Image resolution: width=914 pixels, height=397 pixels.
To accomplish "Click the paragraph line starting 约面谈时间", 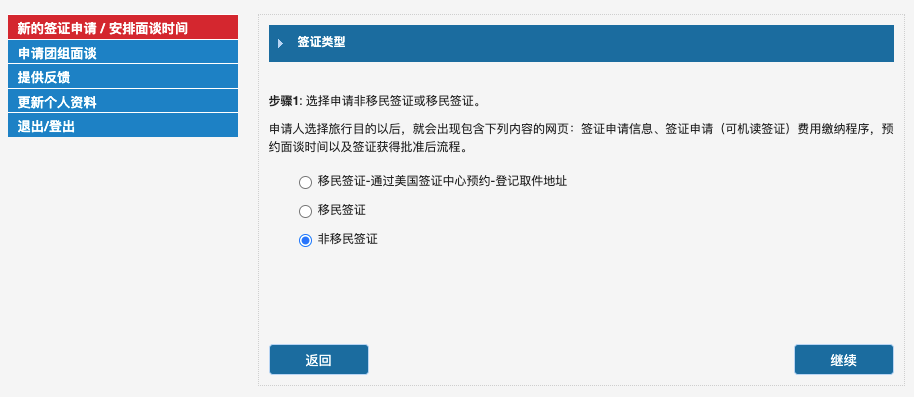I will click(x=368, y=147).
